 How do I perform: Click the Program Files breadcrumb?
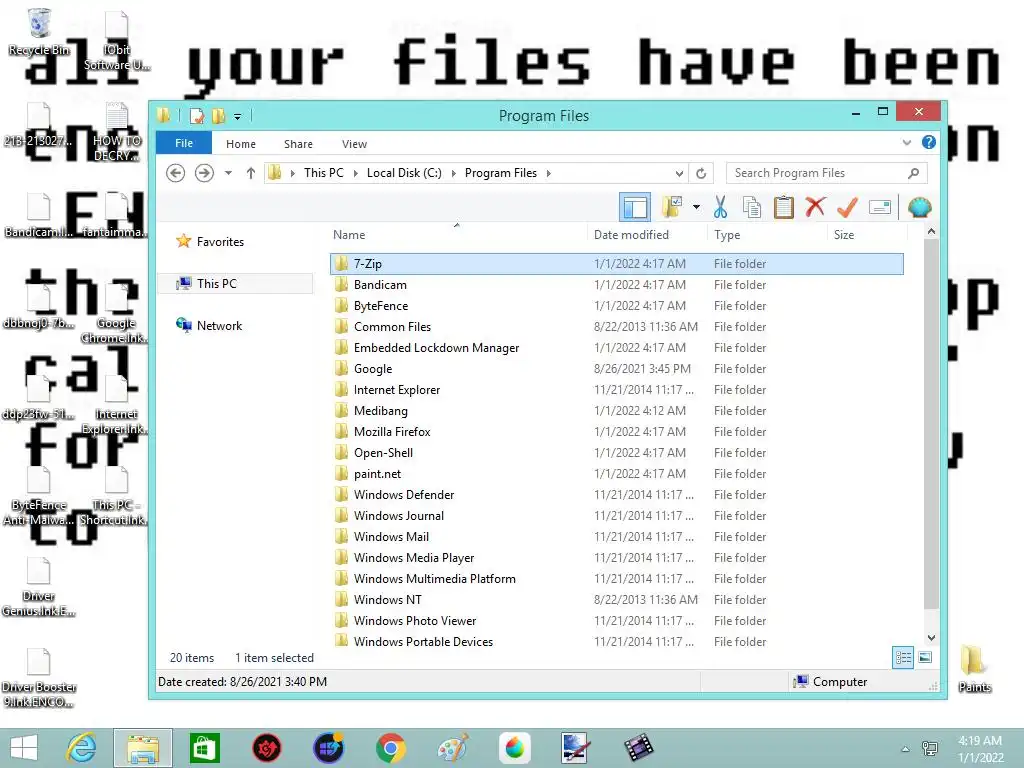(500, 173)
